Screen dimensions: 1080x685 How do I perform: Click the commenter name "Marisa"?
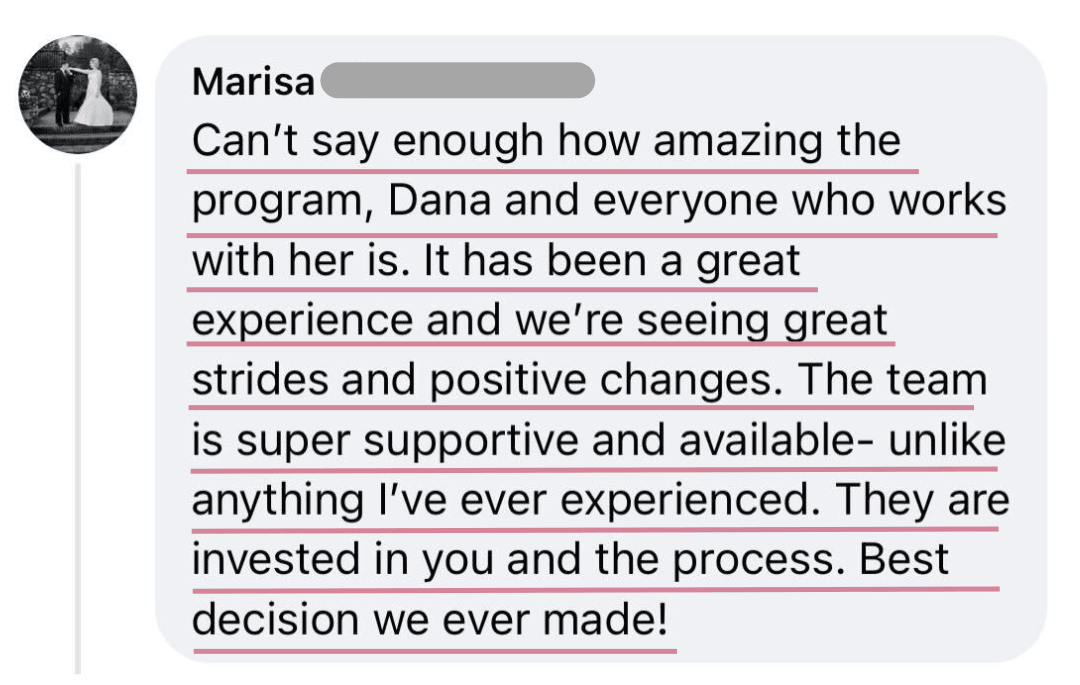253,83
